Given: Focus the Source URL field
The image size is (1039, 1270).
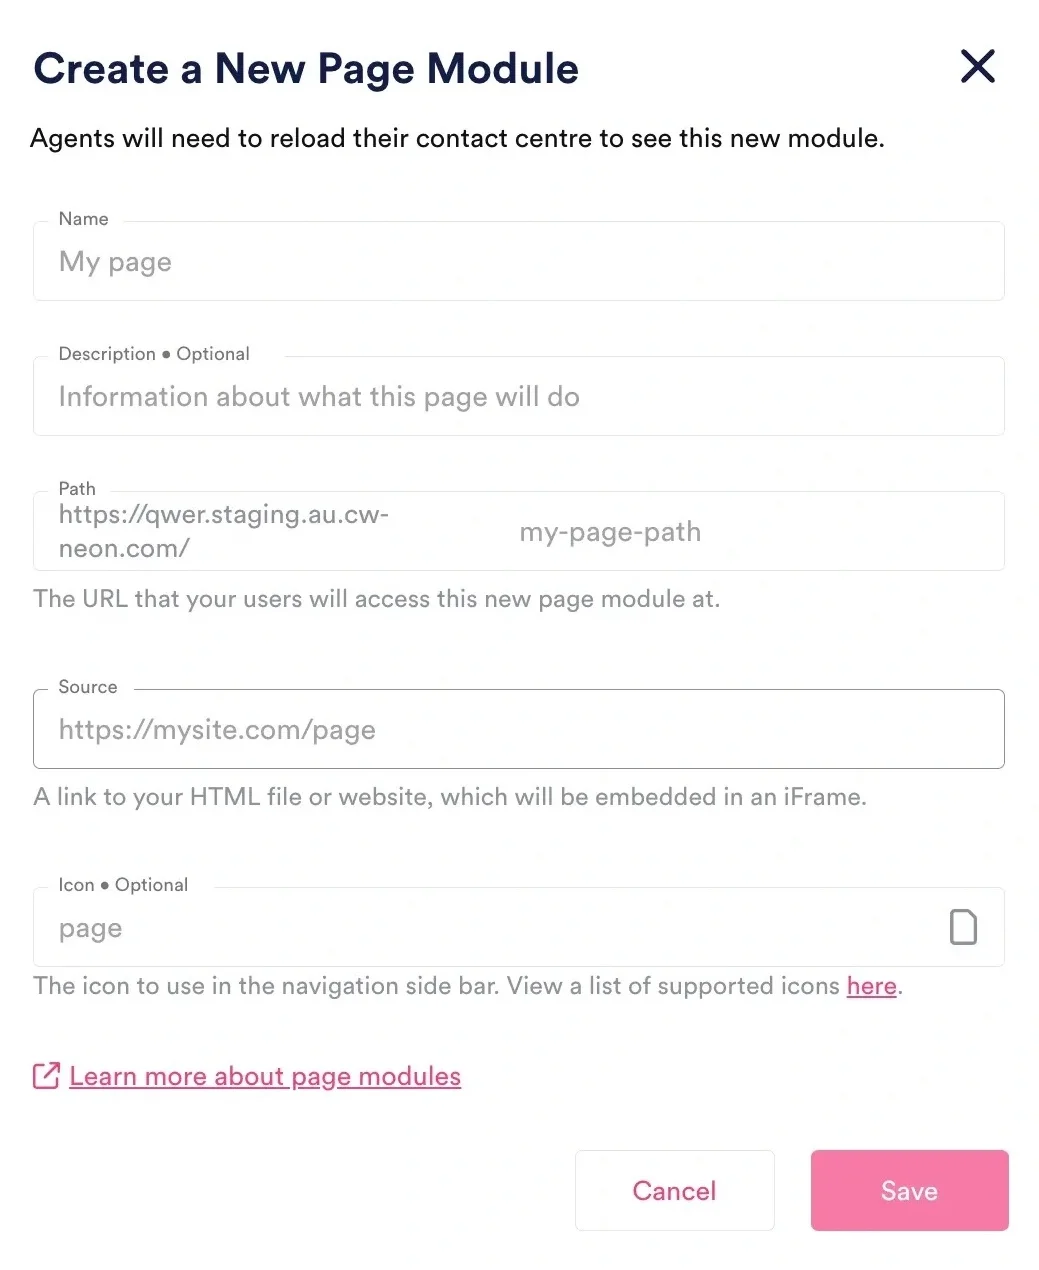Looking at the screenshot, I should point(518,730).
